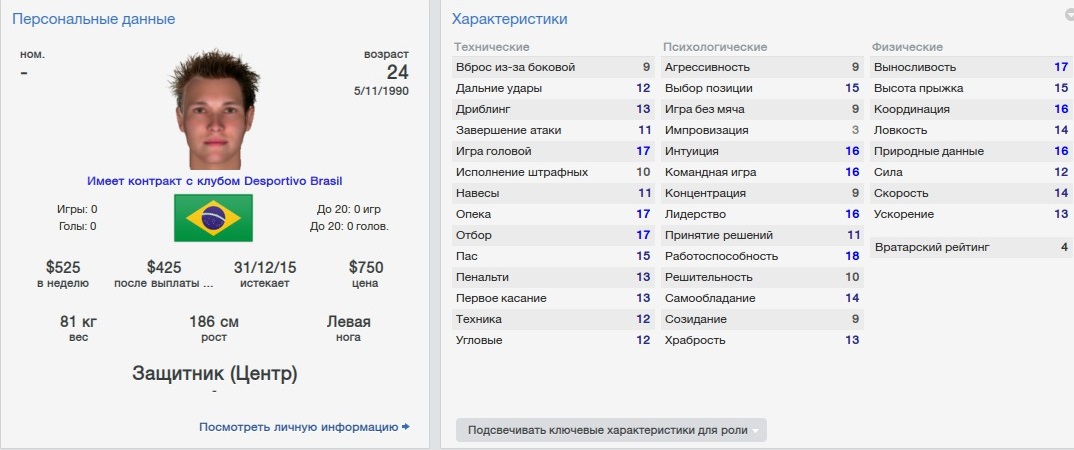Screen dimensions: 1074x450
Task: Select the Лидерство attribute row
Action: pos(762,214)
